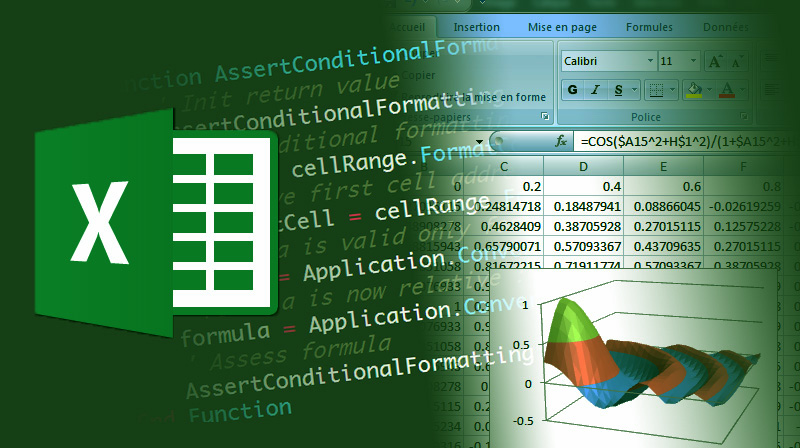The height and width of the screenshot is (448, 800).
Task: Select the cell containing 0.4
Action: click(583, 186)
